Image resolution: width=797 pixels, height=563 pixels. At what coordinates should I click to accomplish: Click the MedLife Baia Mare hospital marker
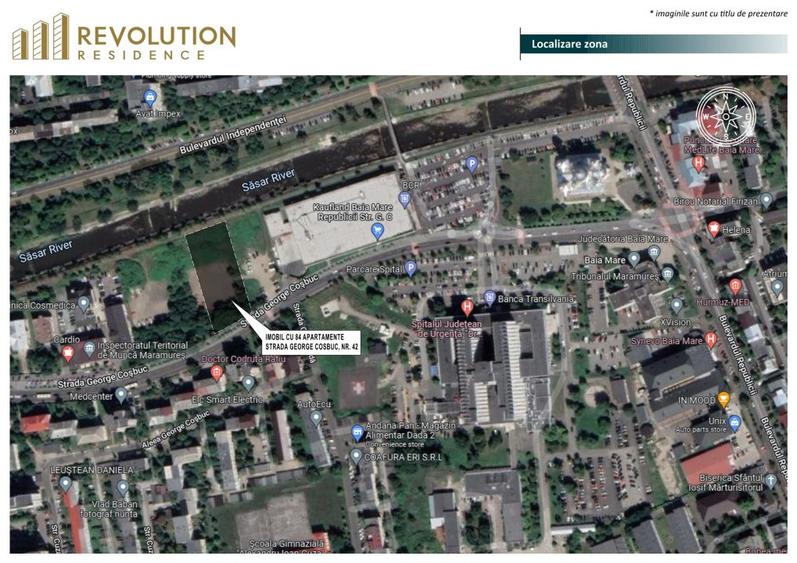click(x=698, y=164)
